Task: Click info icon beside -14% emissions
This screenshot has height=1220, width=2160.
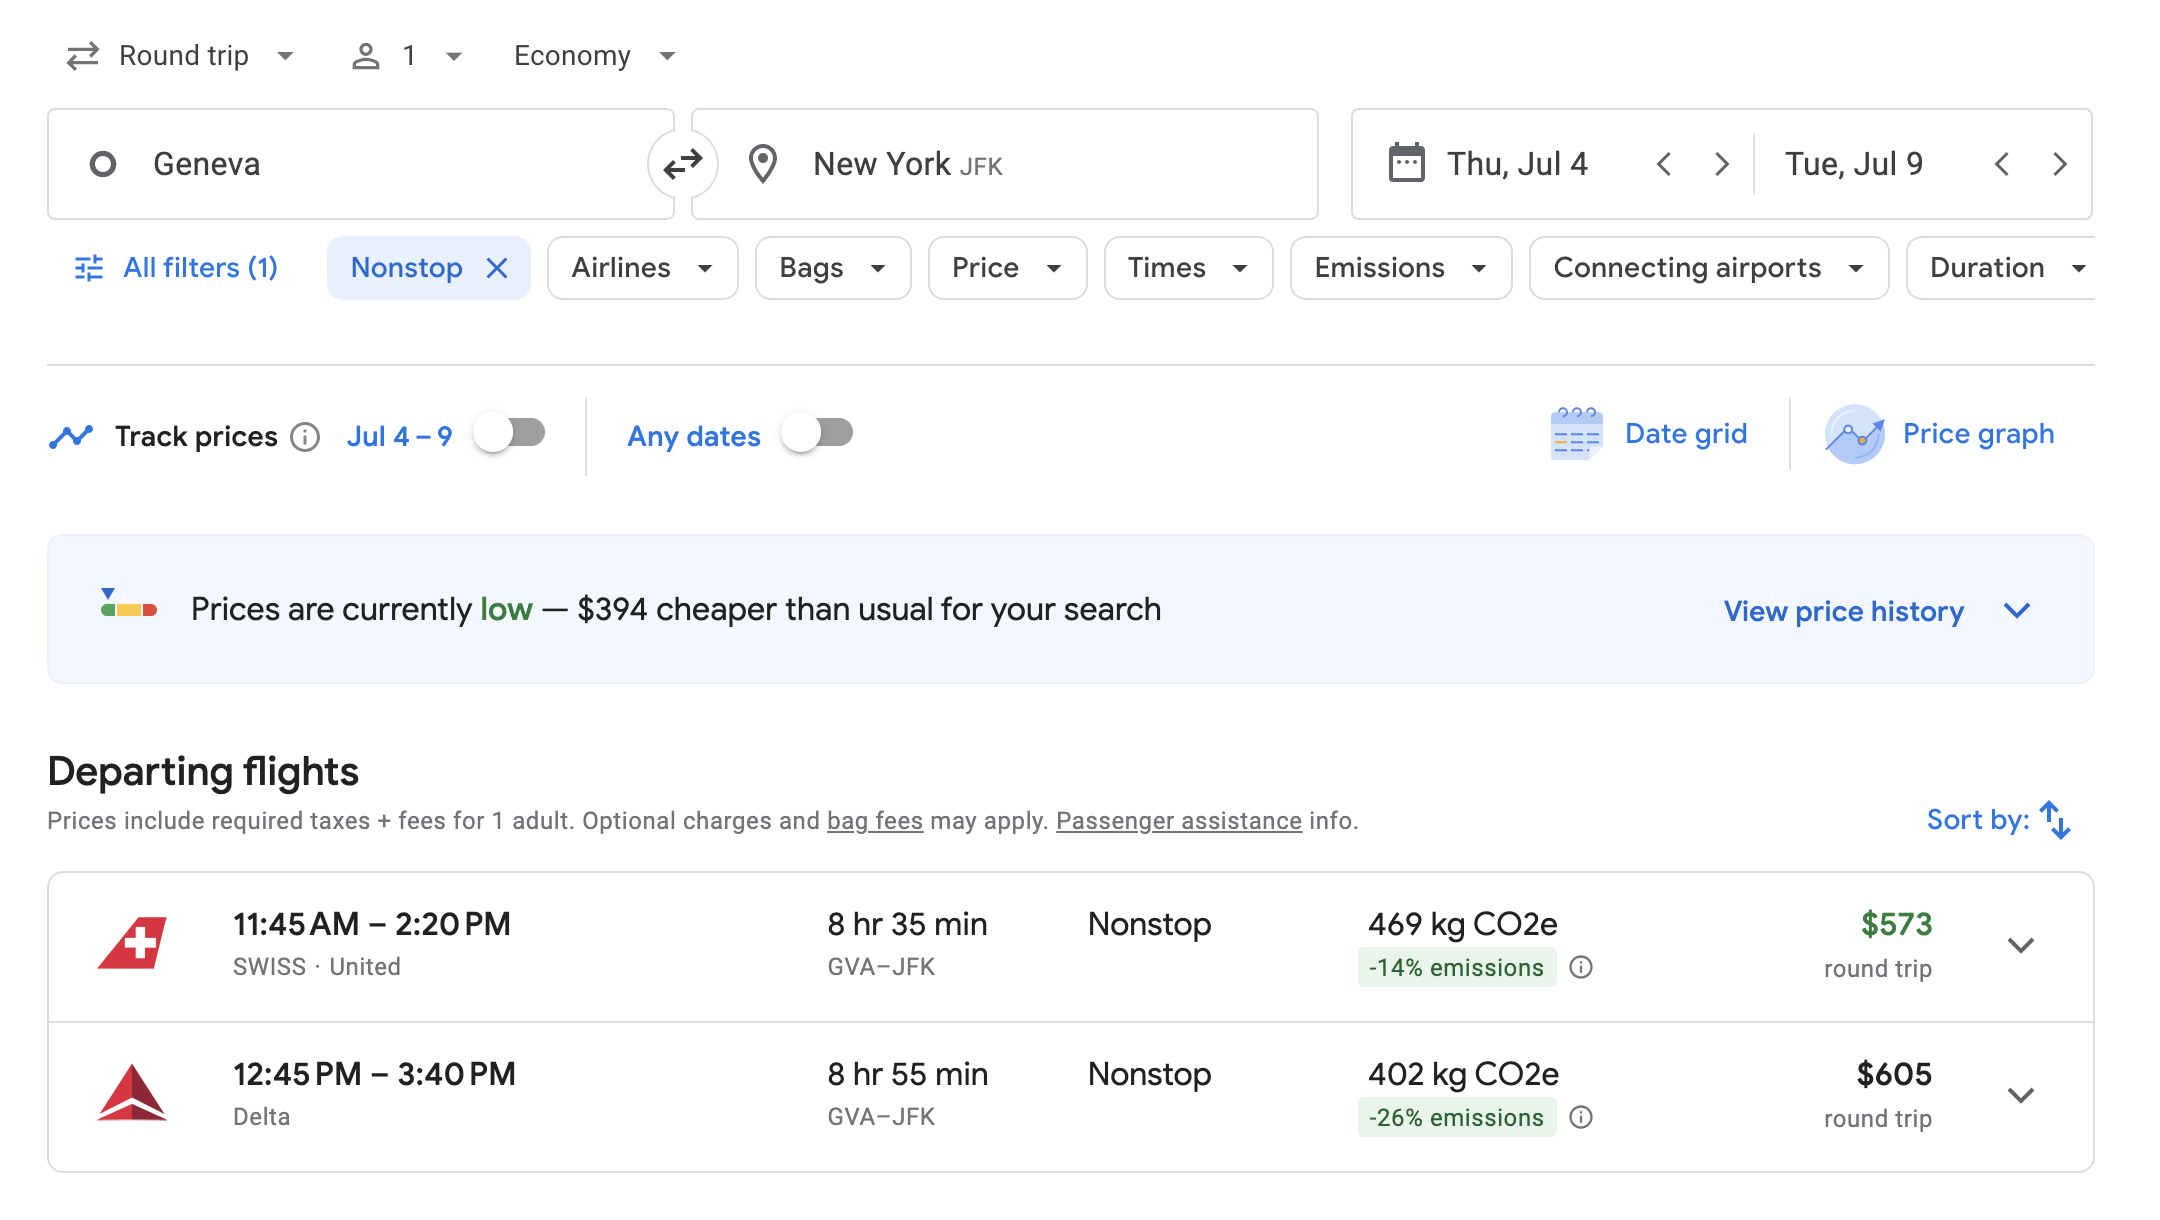Action: [1581, 967]
